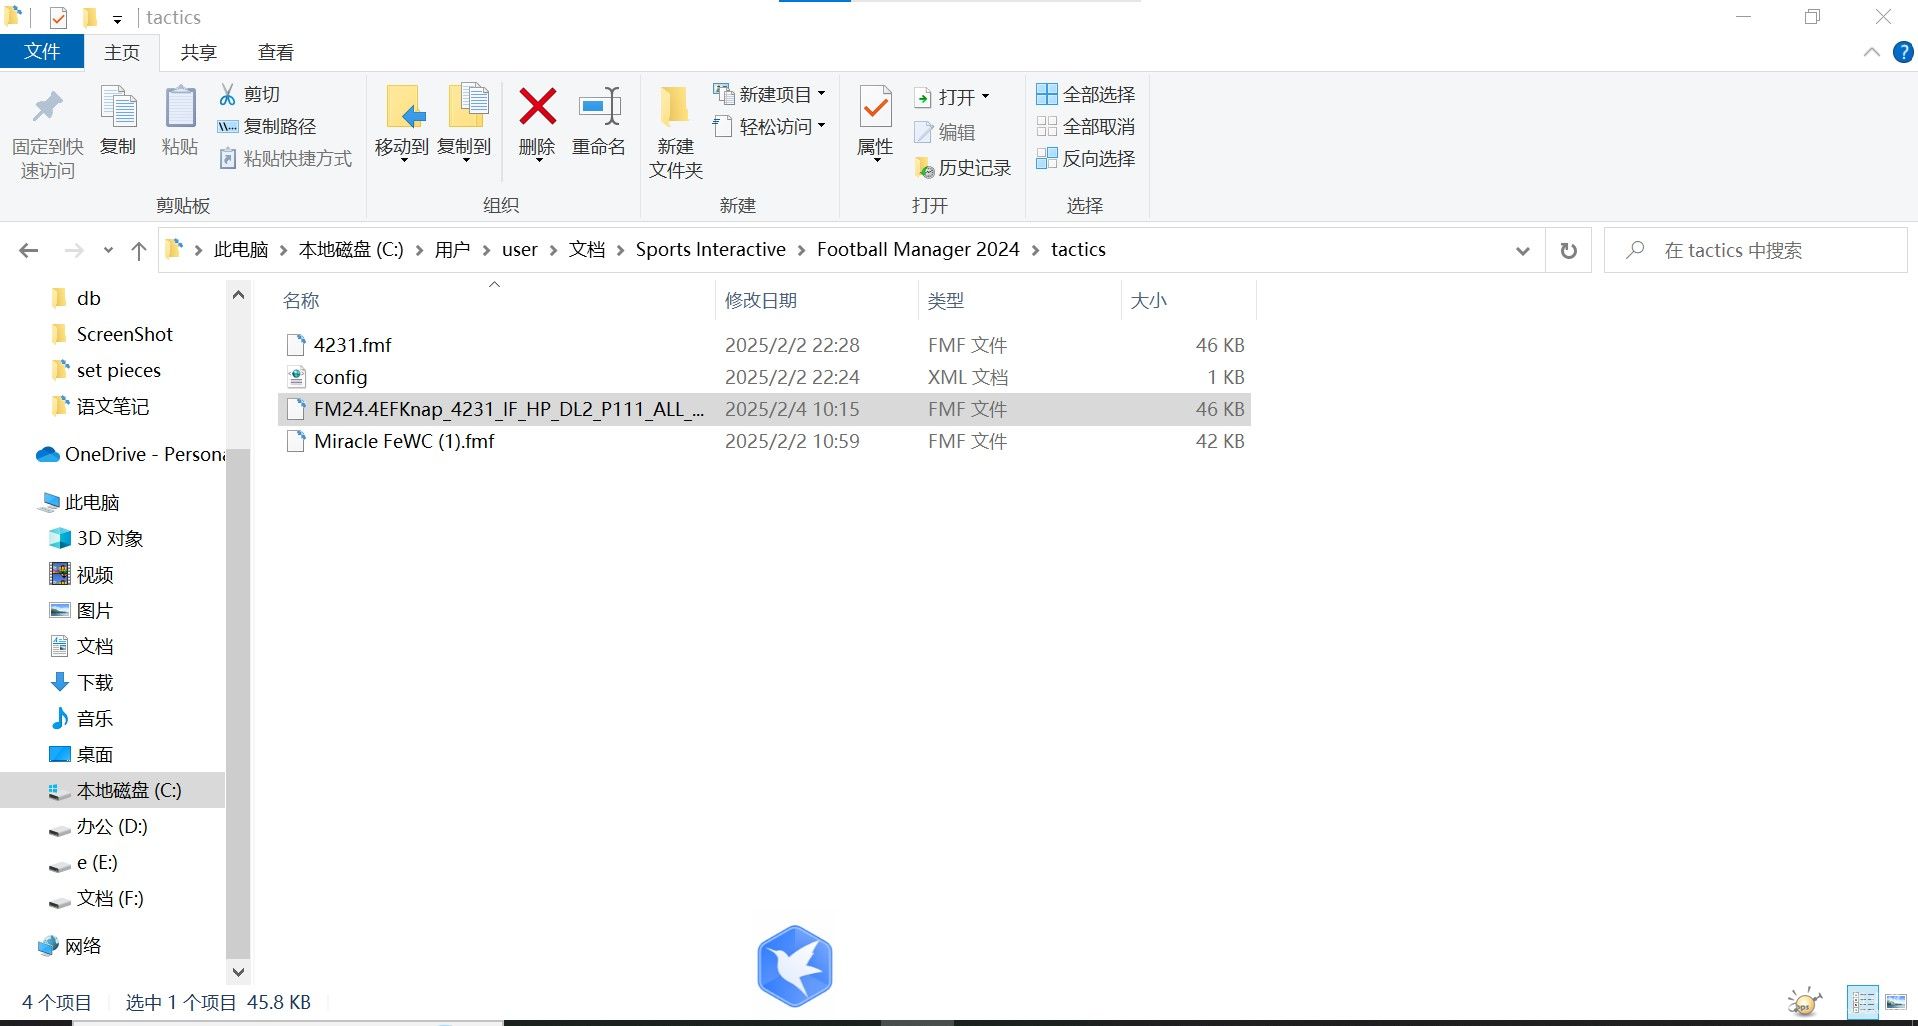The height and width of the screenshot is (1026, 1918).
Task: Expand the address bar history dropdown
Action: [x=1522, y=250]
